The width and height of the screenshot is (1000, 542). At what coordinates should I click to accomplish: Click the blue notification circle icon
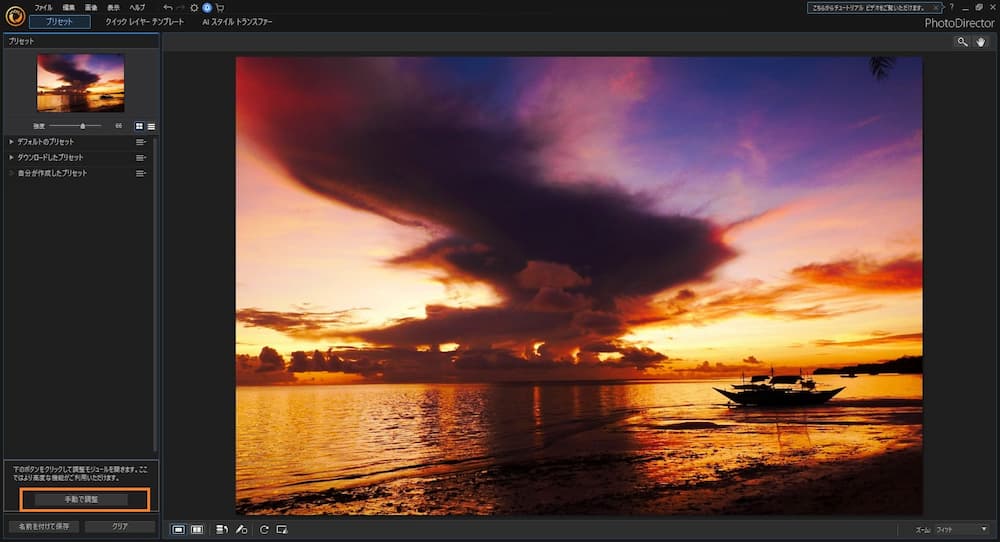[x=207, y=8]
